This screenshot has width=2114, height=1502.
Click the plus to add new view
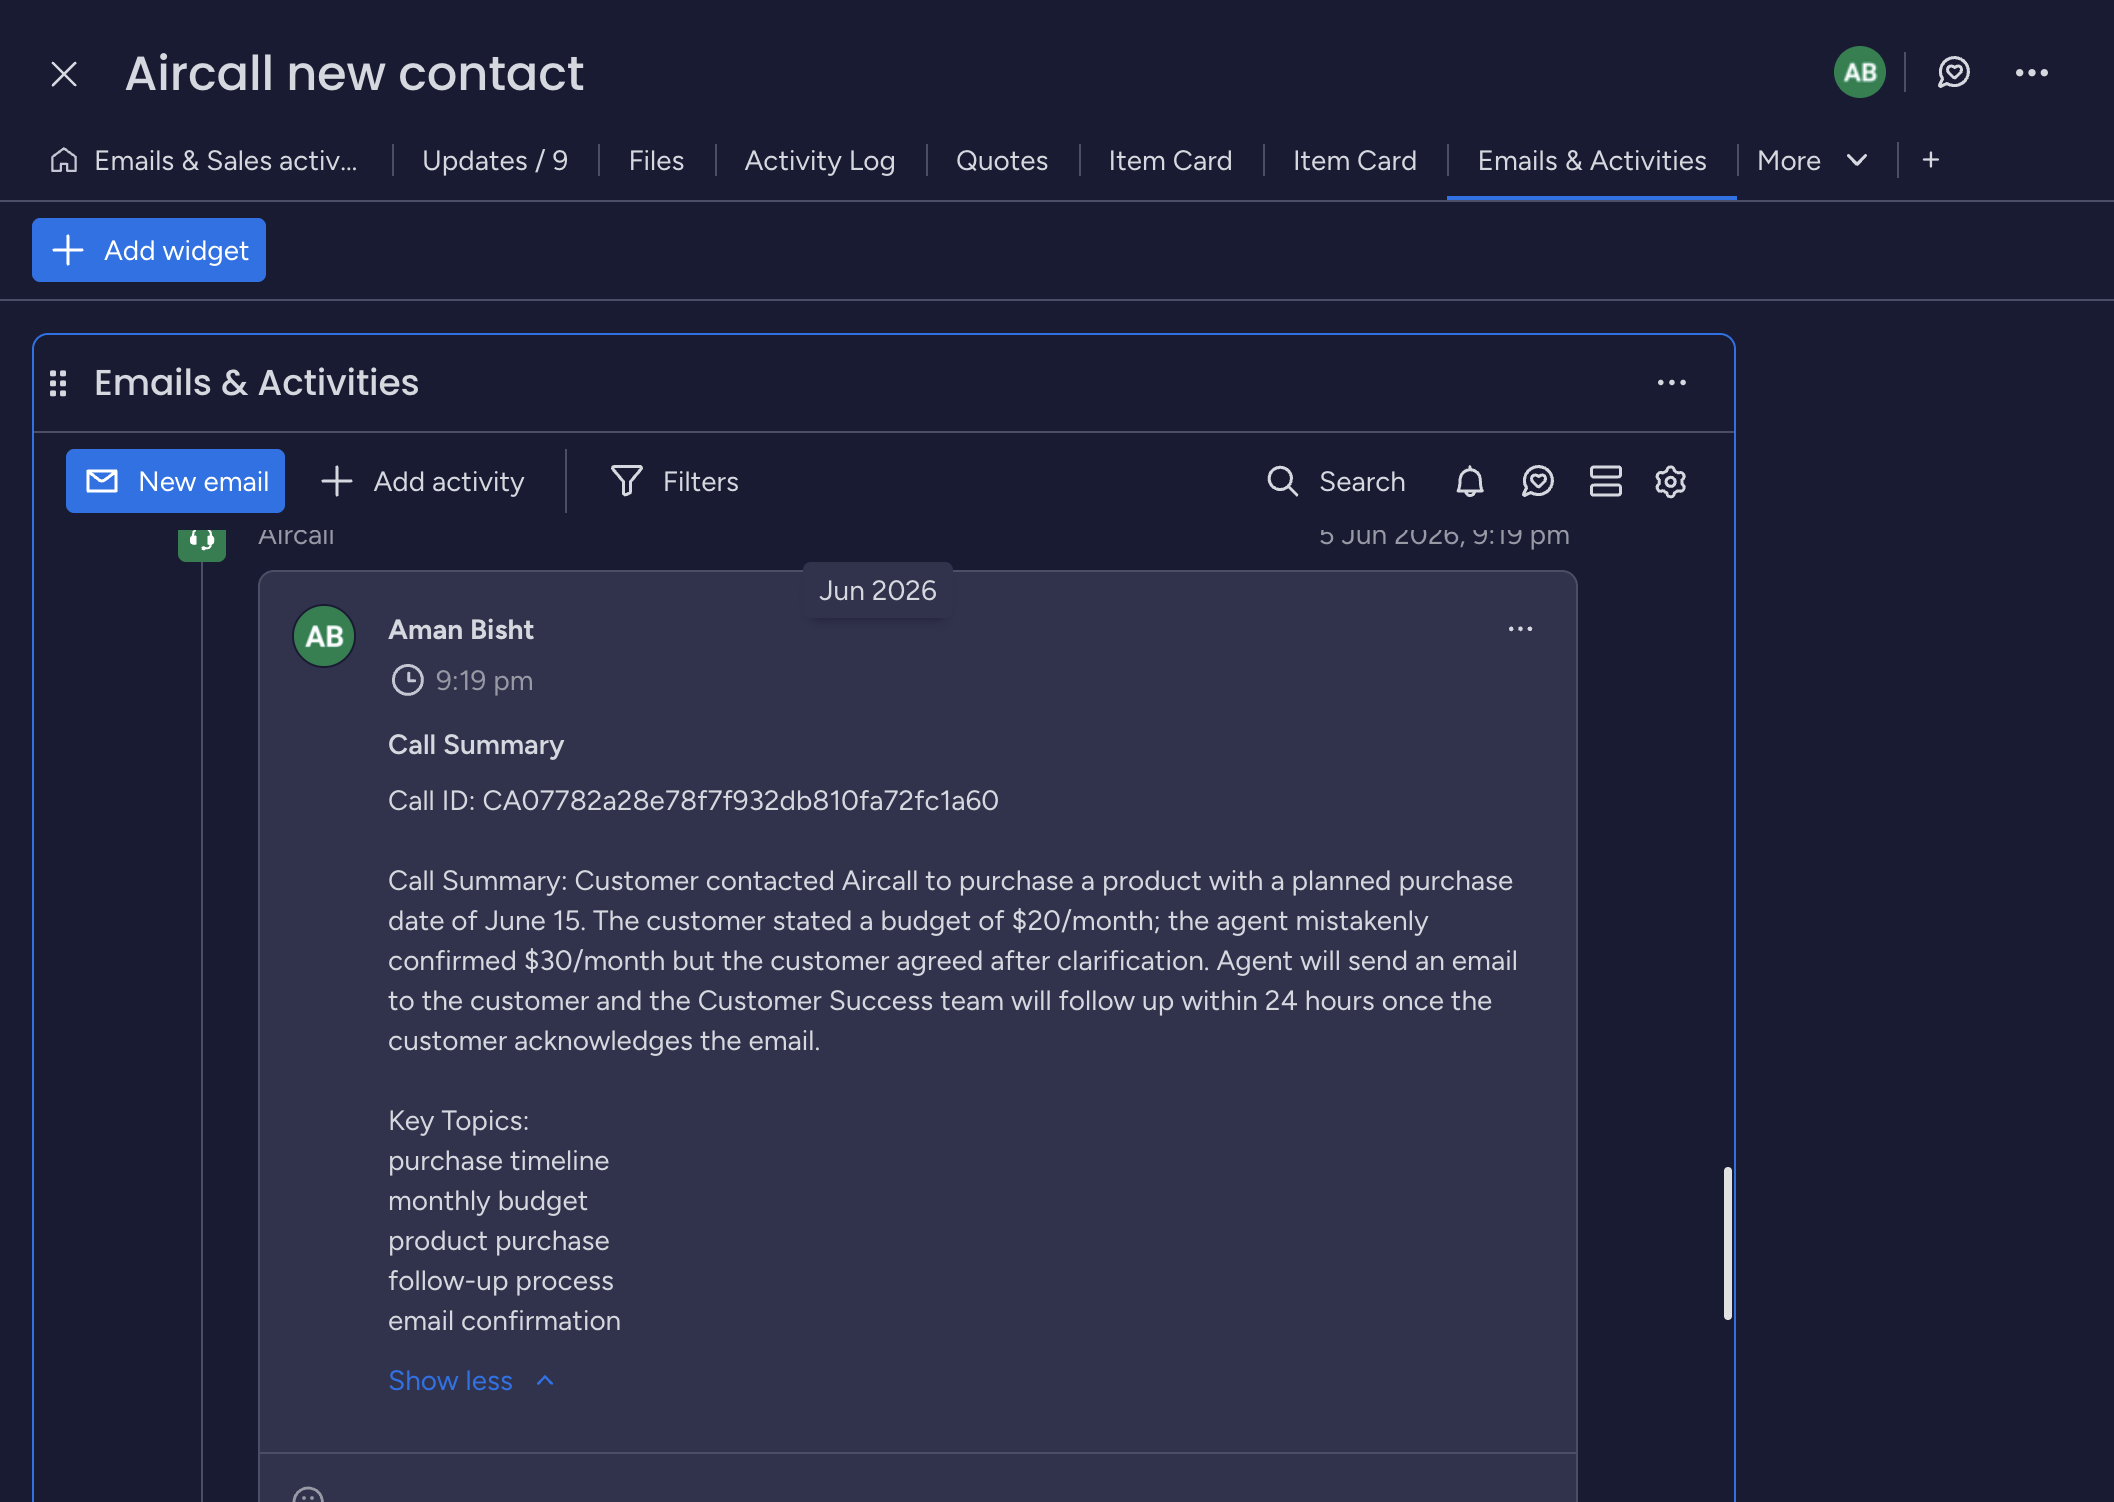pyautogui.click(x=1930, y=160)
